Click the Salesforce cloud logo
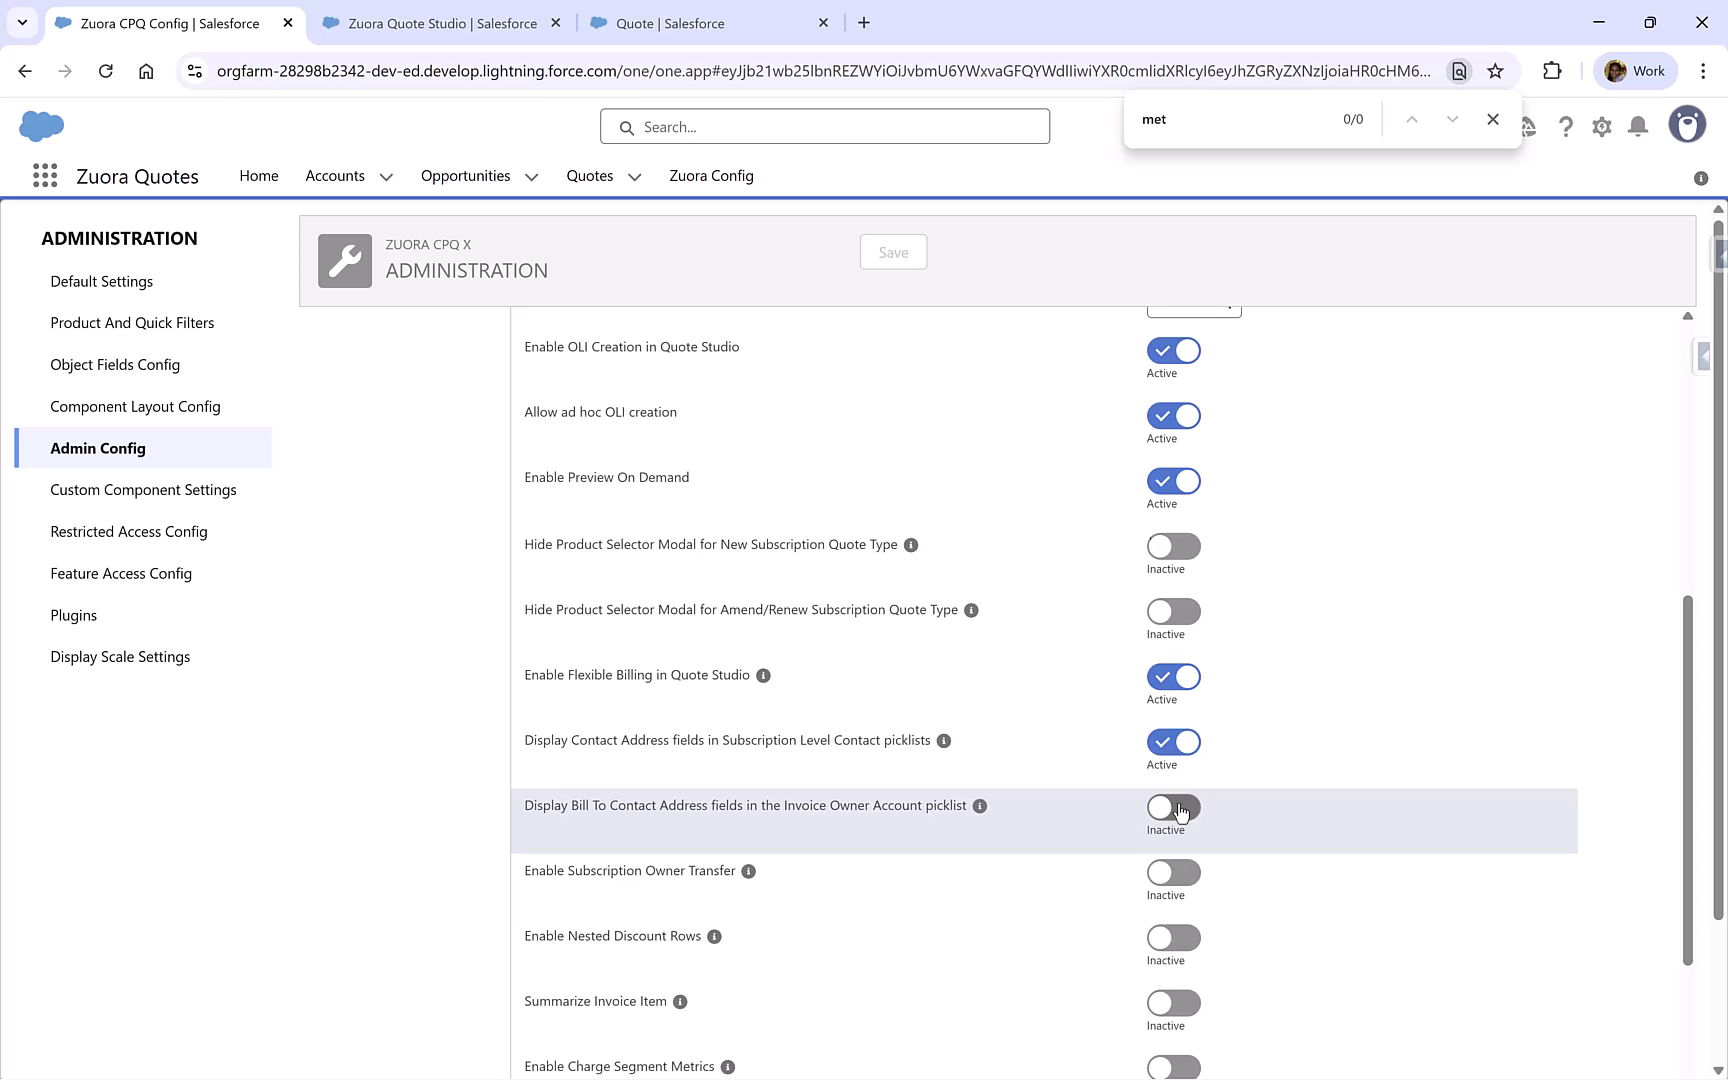 click(x=42, y=126)
